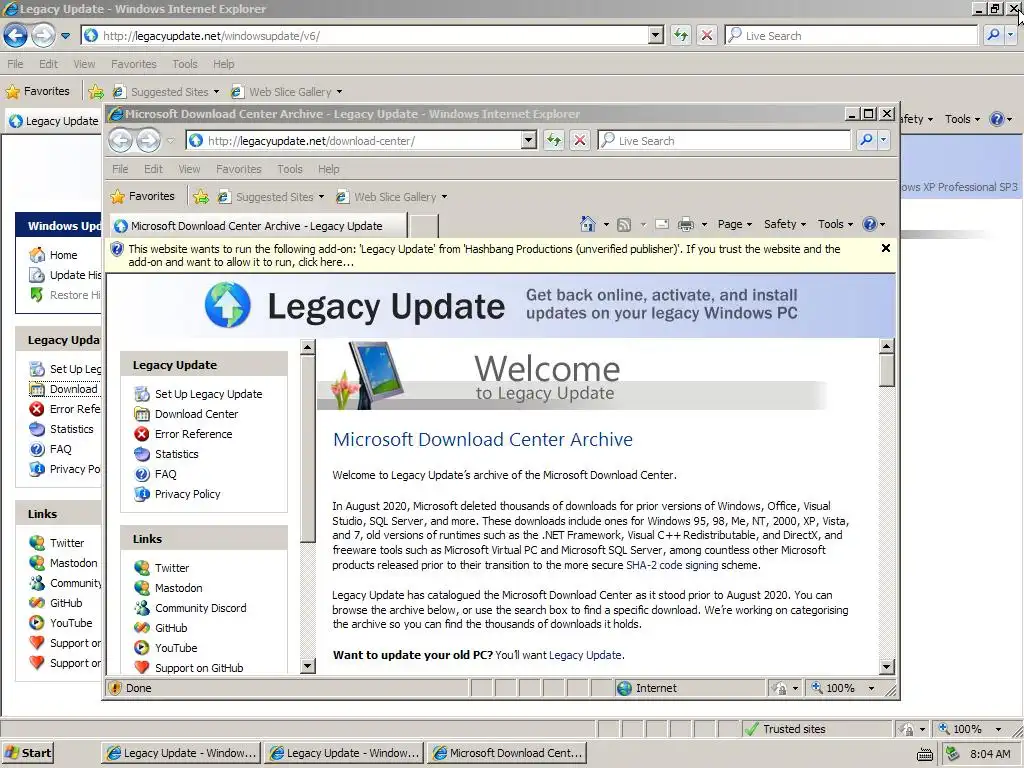Click the Error Reference red X icon
This screenshot has width=1024, height=768.
point(142,434)
